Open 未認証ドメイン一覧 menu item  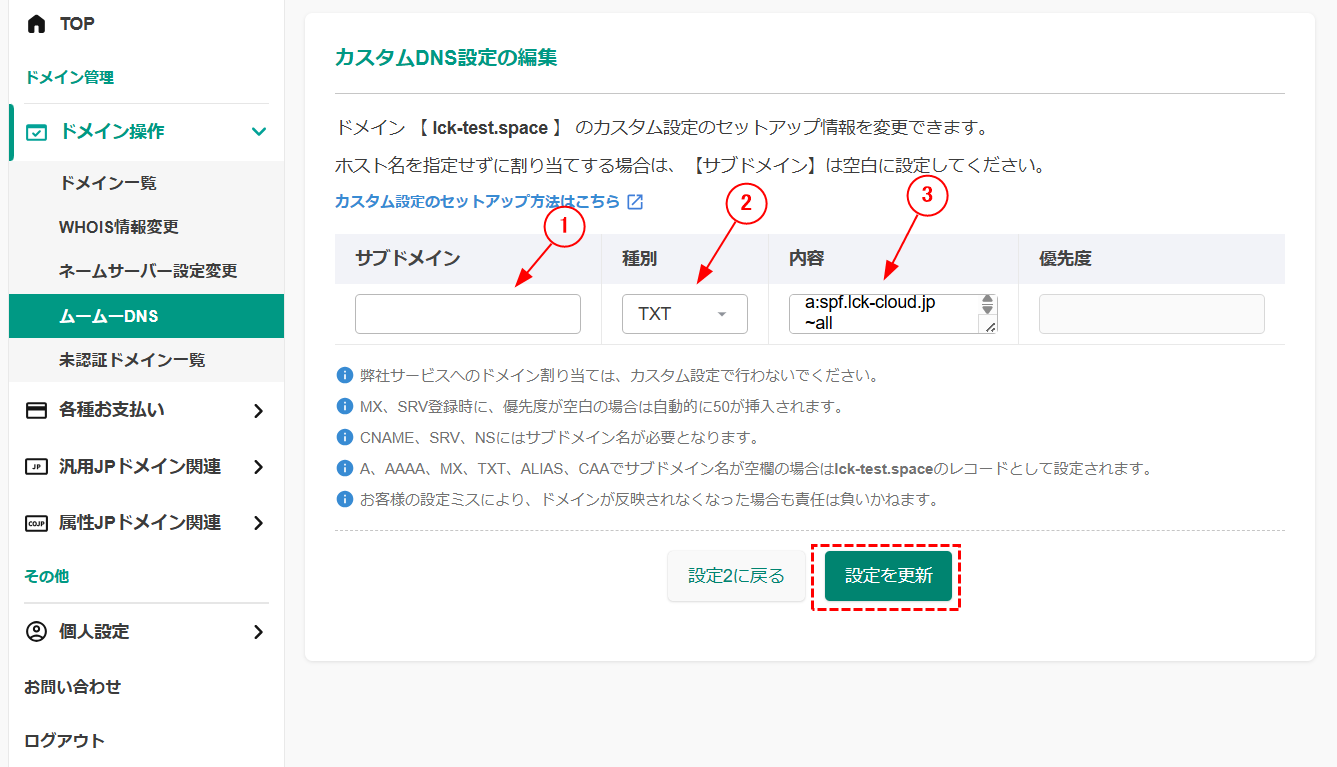132,360
